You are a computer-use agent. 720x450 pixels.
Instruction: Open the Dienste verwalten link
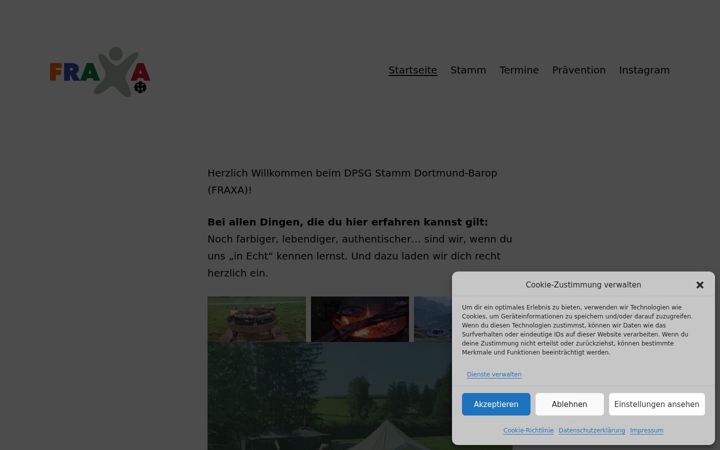click(494, 374)
